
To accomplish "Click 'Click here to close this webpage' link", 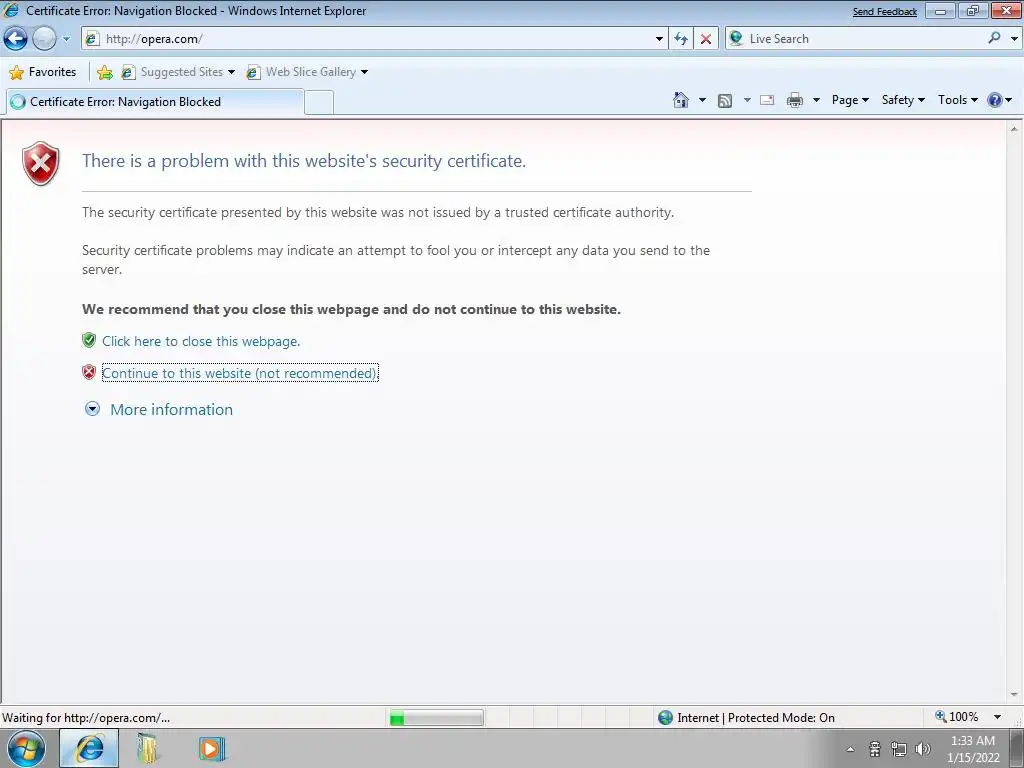I will tap(200, 342).
